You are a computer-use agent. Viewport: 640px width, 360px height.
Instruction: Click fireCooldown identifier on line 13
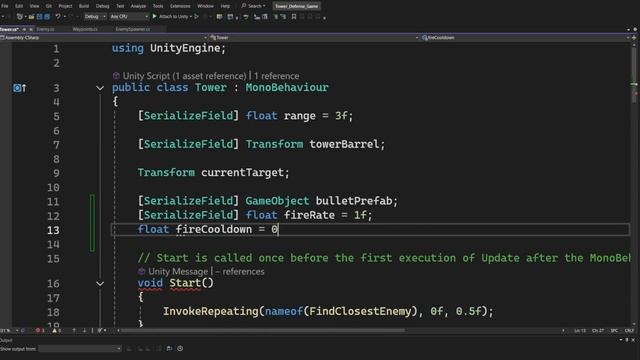pos(214,229)
